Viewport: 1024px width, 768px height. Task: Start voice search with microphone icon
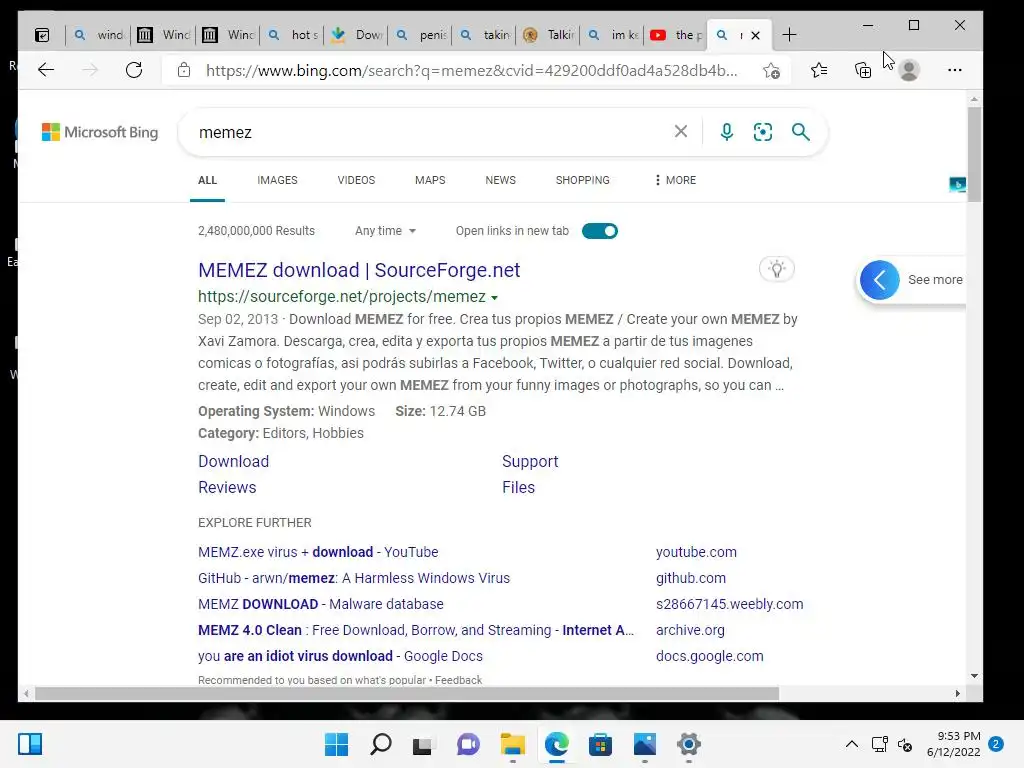click(x=726, y=132)
